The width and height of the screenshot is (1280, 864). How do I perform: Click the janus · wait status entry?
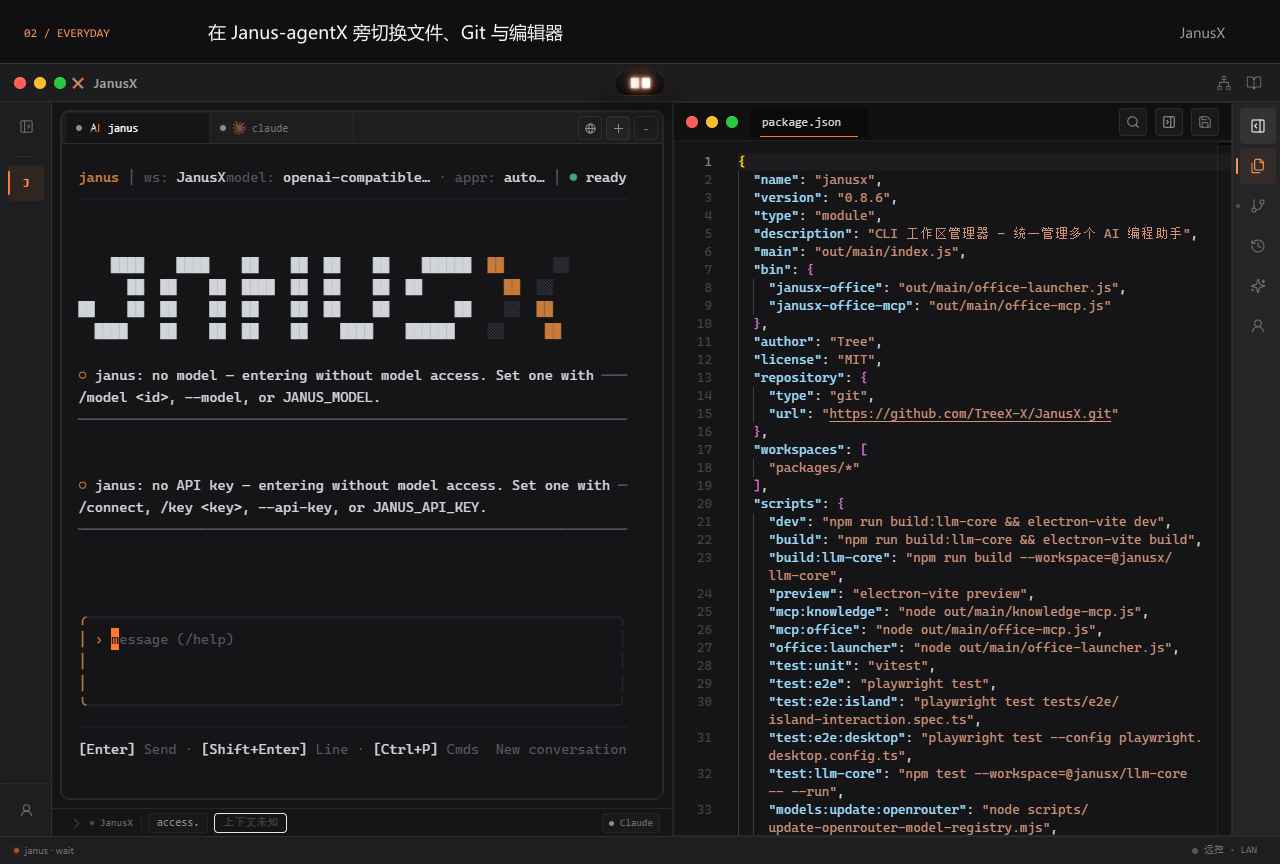43,850
